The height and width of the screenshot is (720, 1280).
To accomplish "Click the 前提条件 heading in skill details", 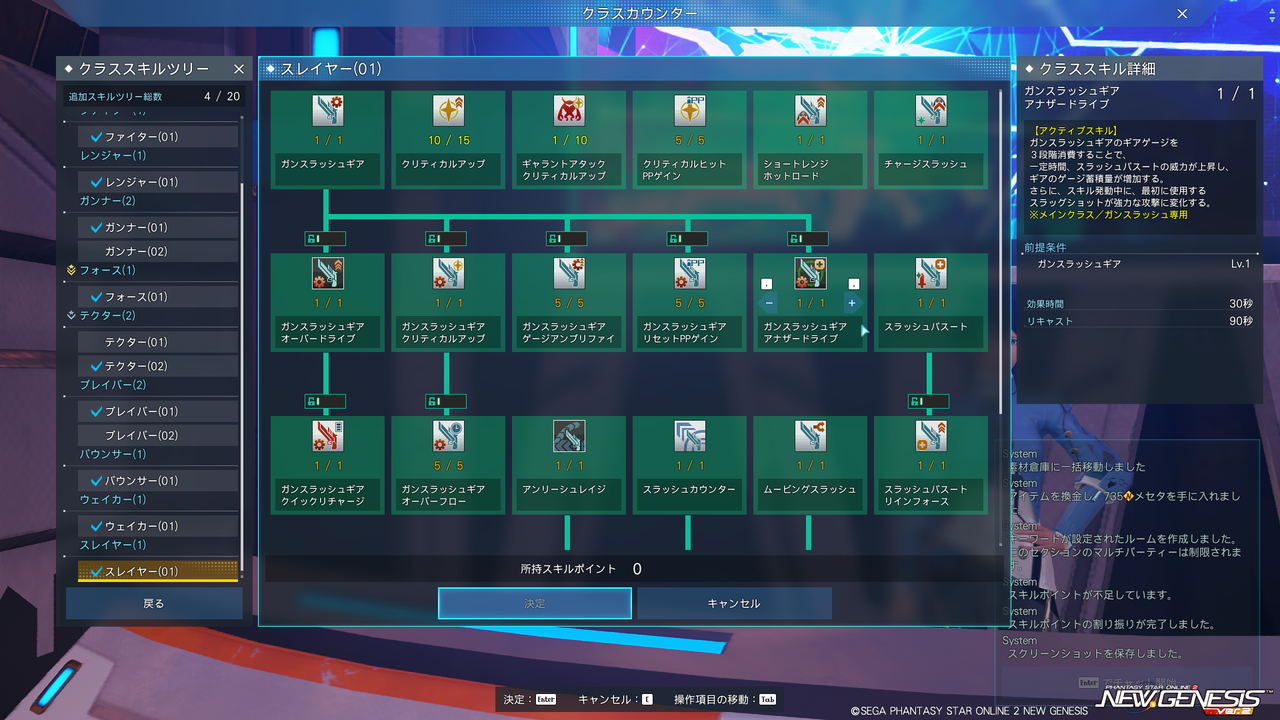I will coord(1045,247).
